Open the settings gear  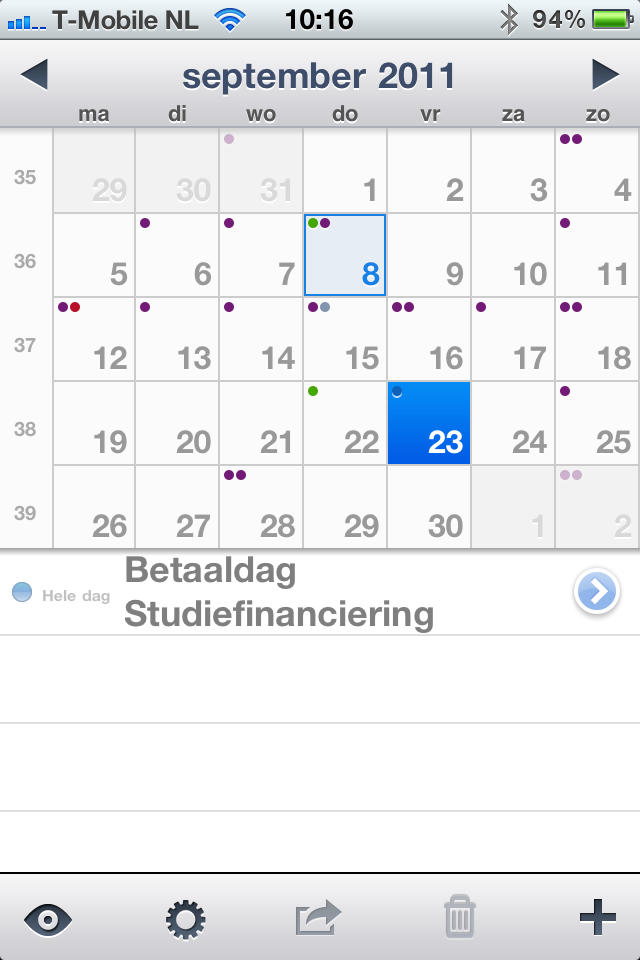[x=185, y=918]
